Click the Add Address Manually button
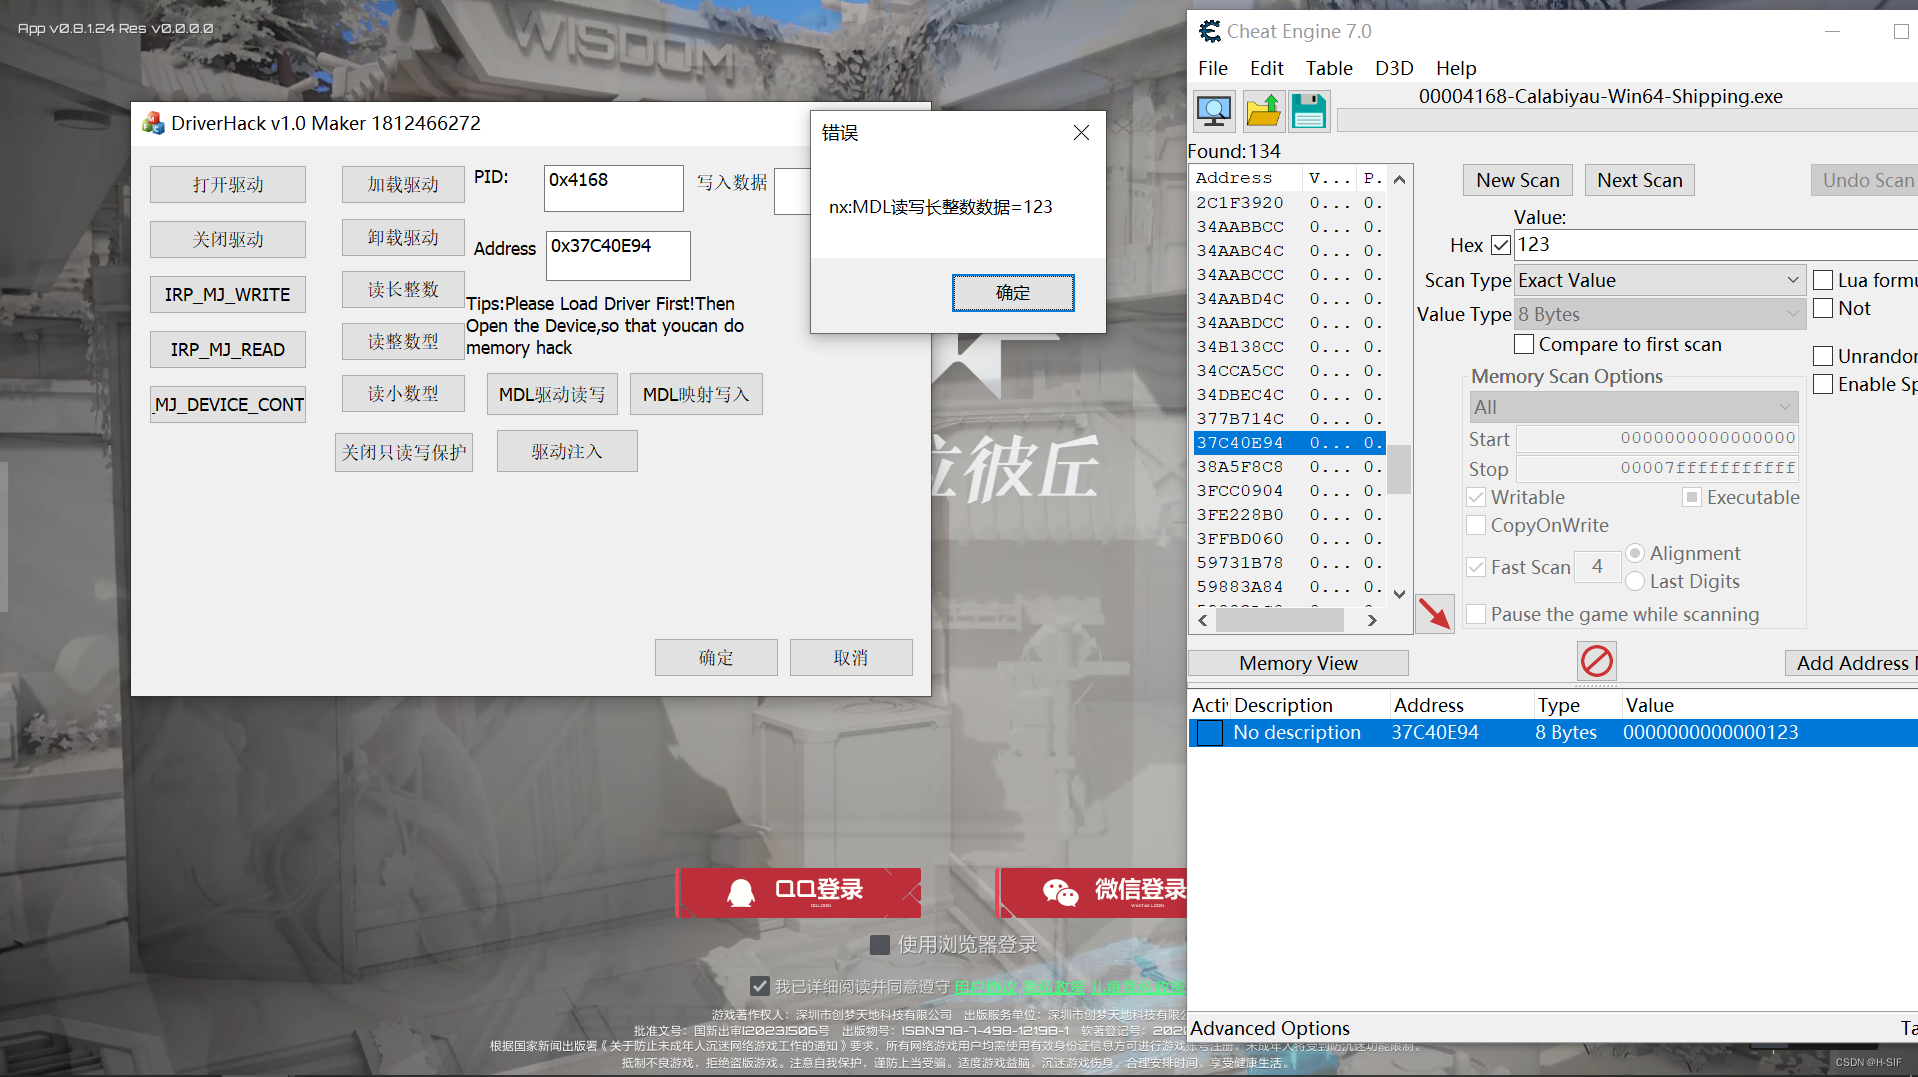This screenshot has width=1918, height=1077. point(1852,663)
